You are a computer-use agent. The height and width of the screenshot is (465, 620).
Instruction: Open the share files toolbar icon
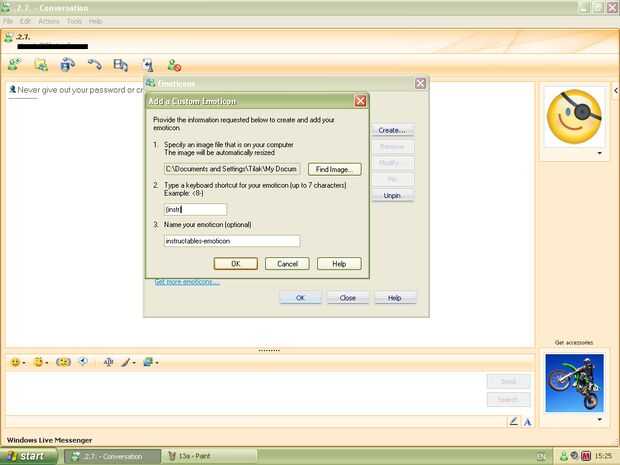pyautogui.click(x=41, y=65)
